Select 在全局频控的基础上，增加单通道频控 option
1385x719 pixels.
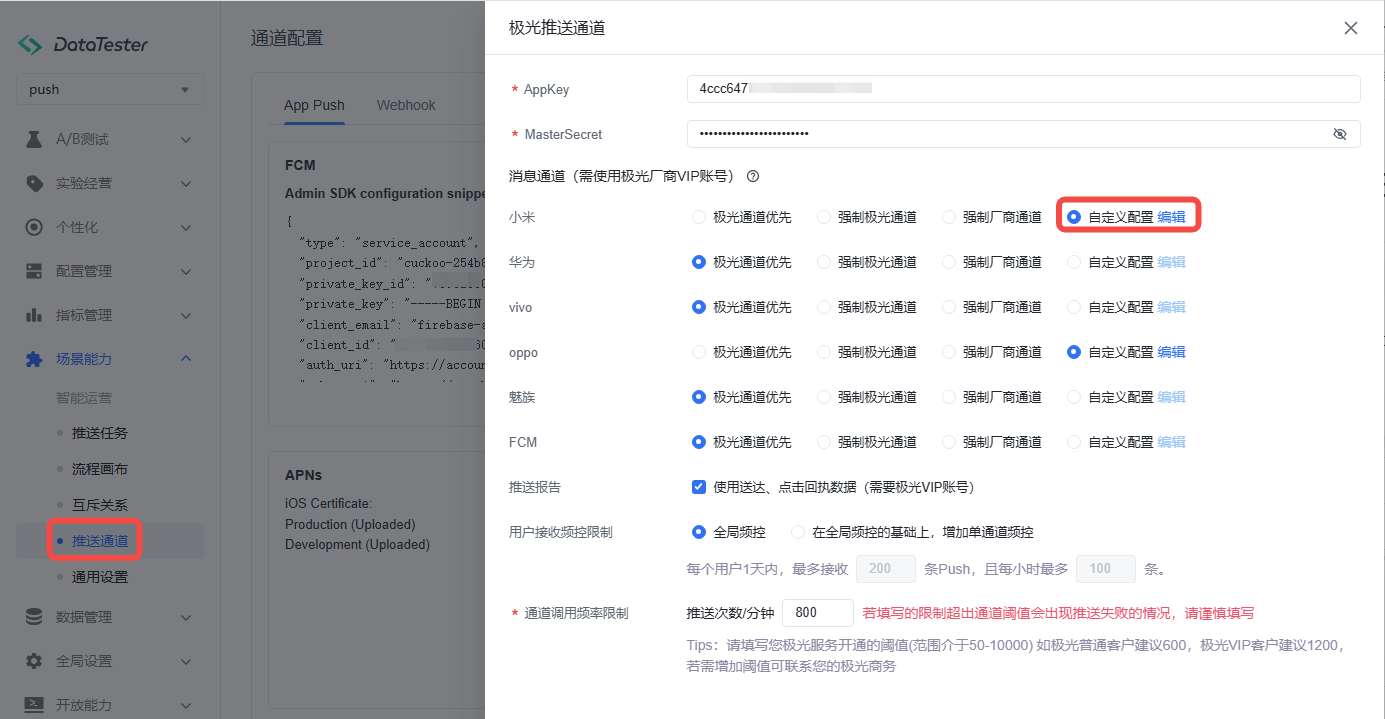coord(798,532)
